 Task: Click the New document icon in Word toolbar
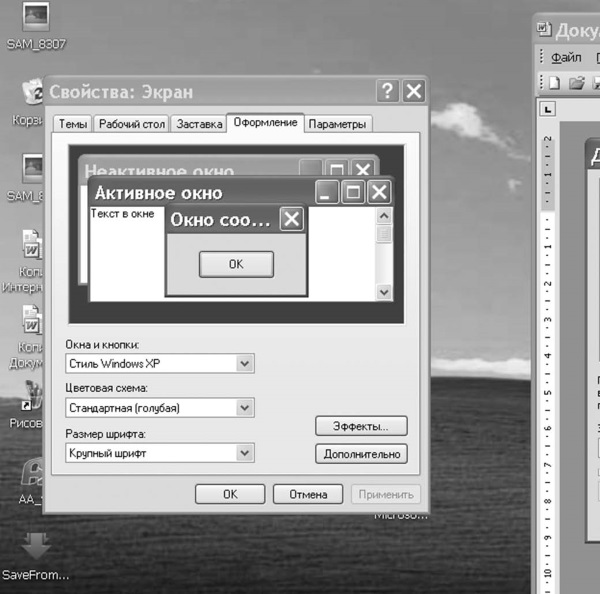pos(553,83)
